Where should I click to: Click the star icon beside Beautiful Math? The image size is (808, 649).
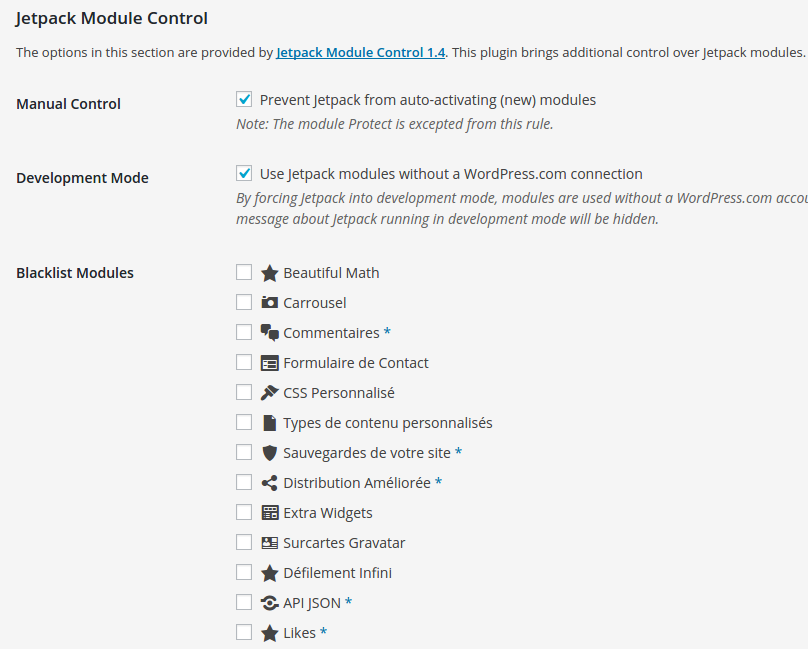tap(269, 273)
